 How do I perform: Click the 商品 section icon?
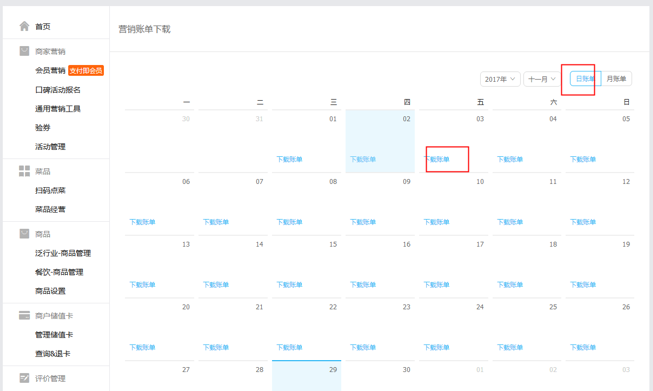(24, 234)
